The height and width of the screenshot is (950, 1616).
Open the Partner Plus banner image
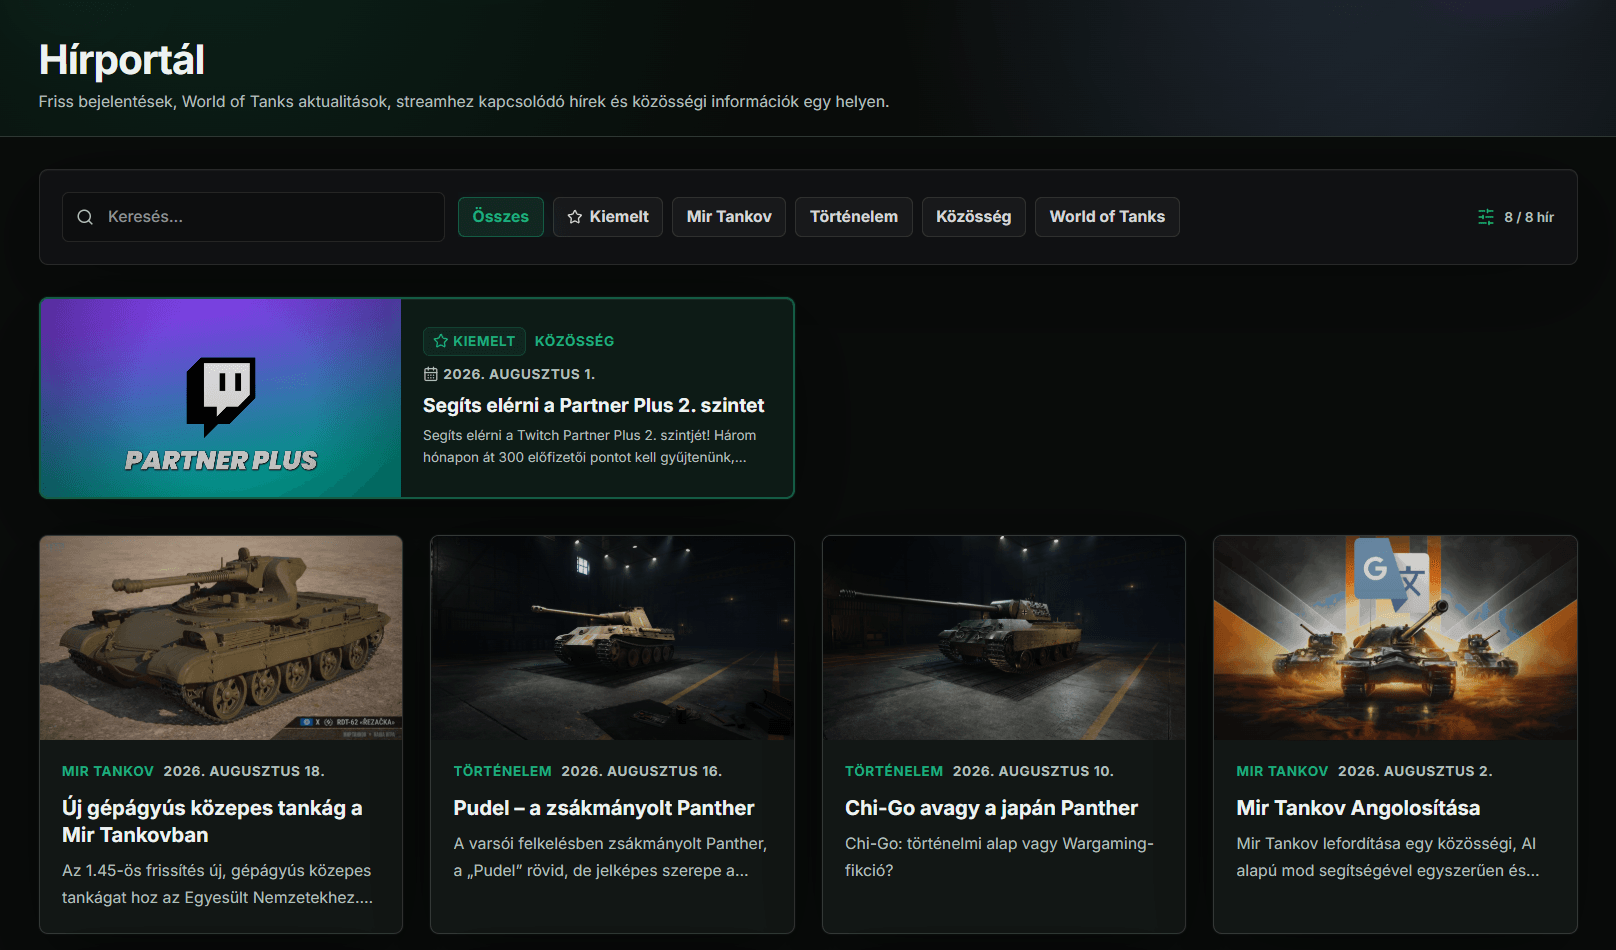point(221,398)
